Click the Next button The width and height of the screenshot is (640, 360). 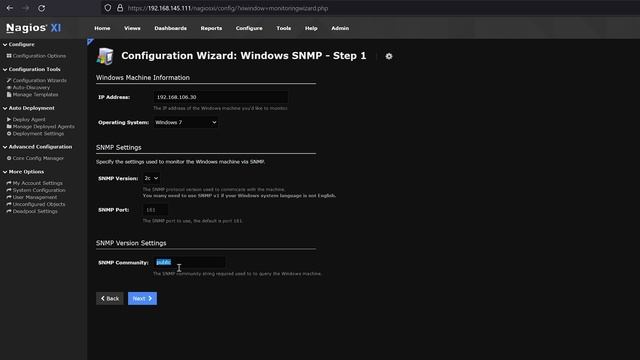(x=142, y=298)
